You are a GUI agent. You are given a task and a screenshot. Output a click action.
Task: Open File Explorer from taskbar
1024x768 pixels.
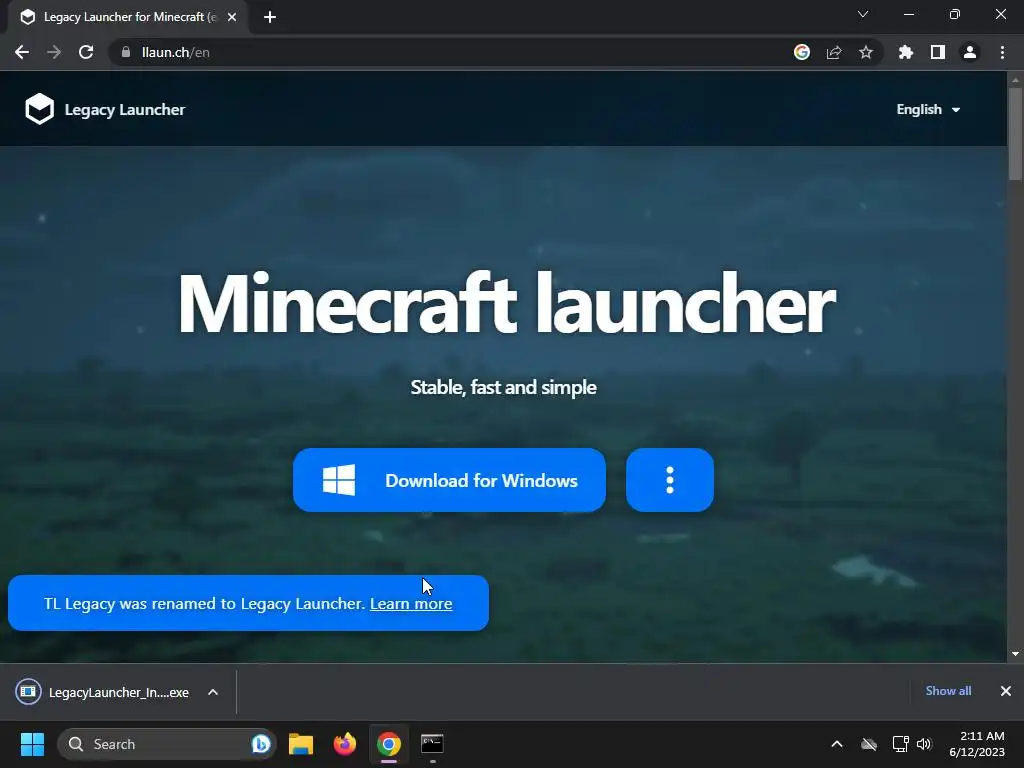coord(301,744)
